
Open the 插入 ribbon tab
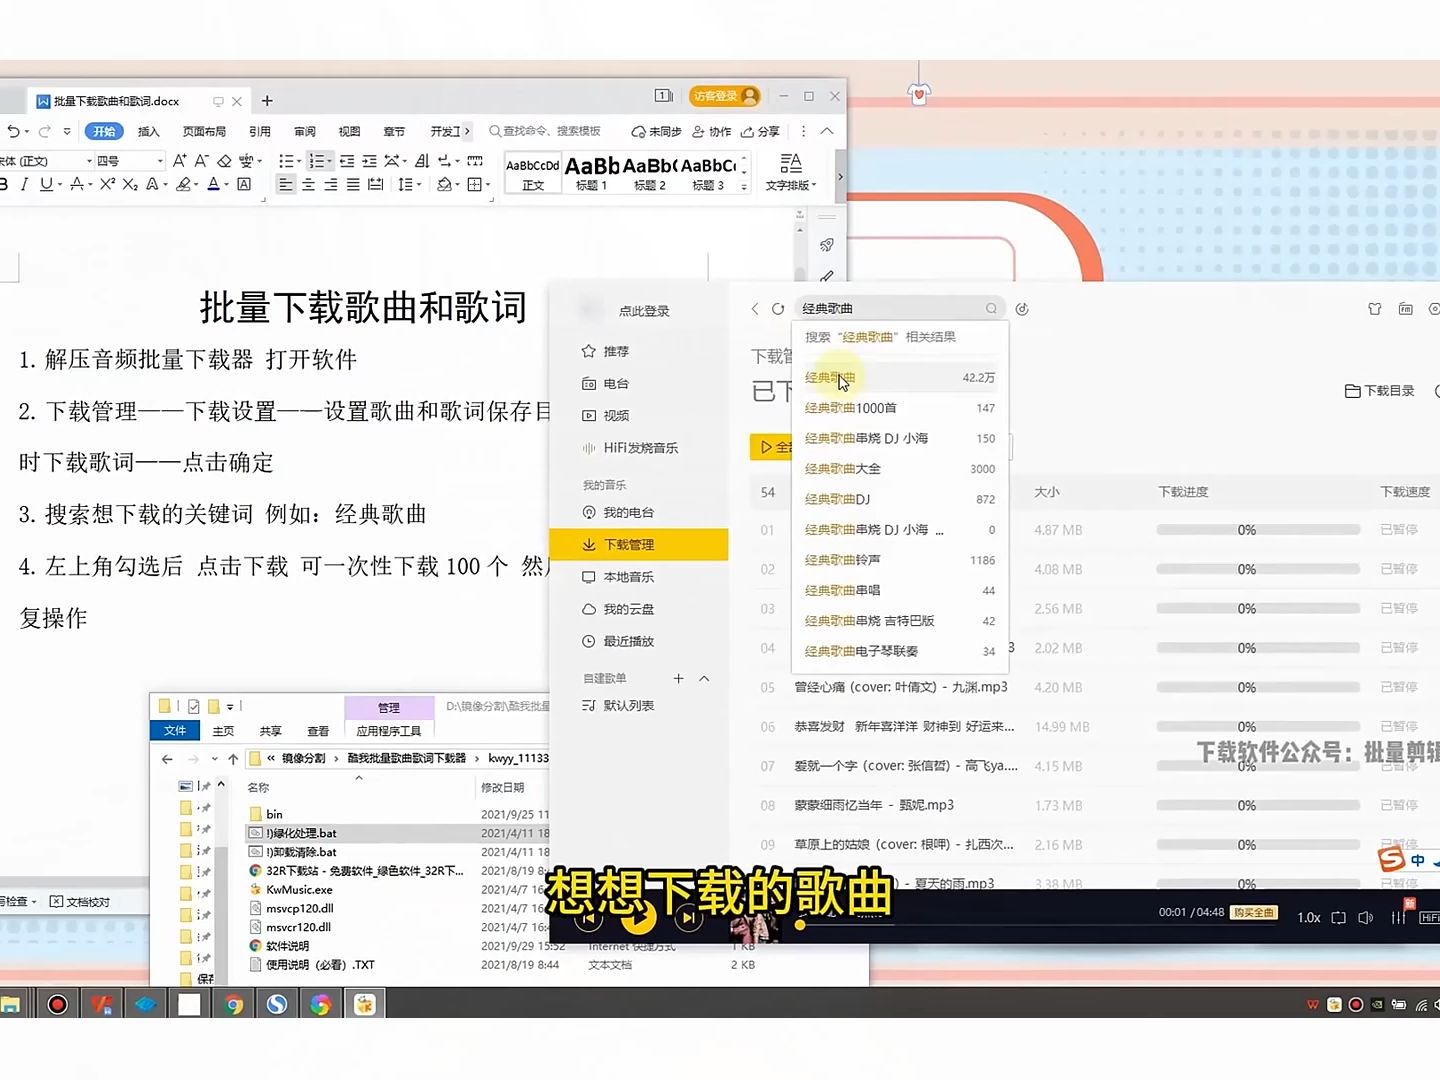[149, 131]
